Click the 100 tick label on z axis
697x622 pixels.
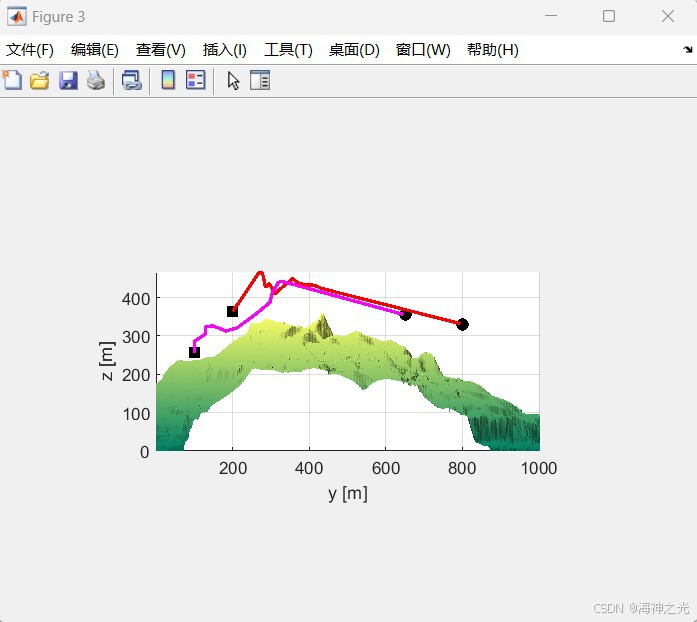[136, 414]
